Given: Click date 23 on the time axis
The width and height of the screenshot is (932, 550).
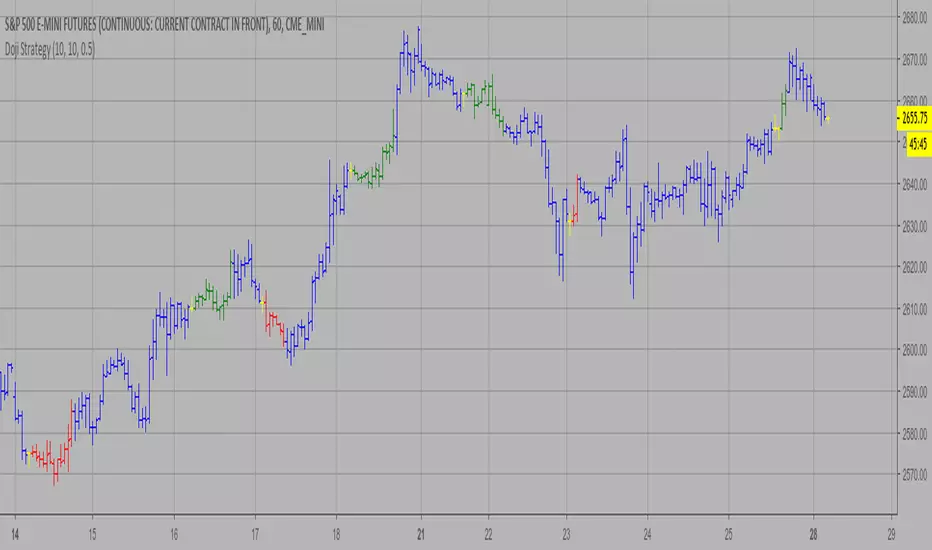Looking at the screenshot, I should click(566, 535).
